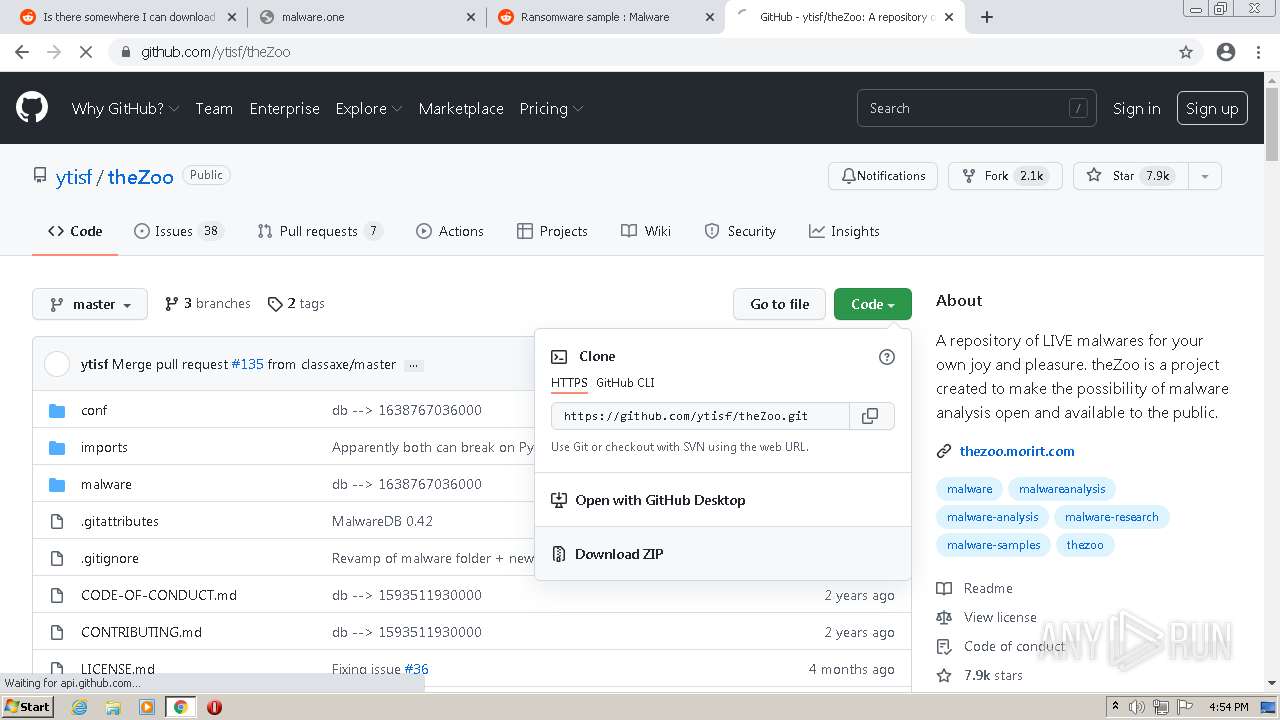Fork the repository with the Fork button
1280x720 pixels.
pos(1004,176)
